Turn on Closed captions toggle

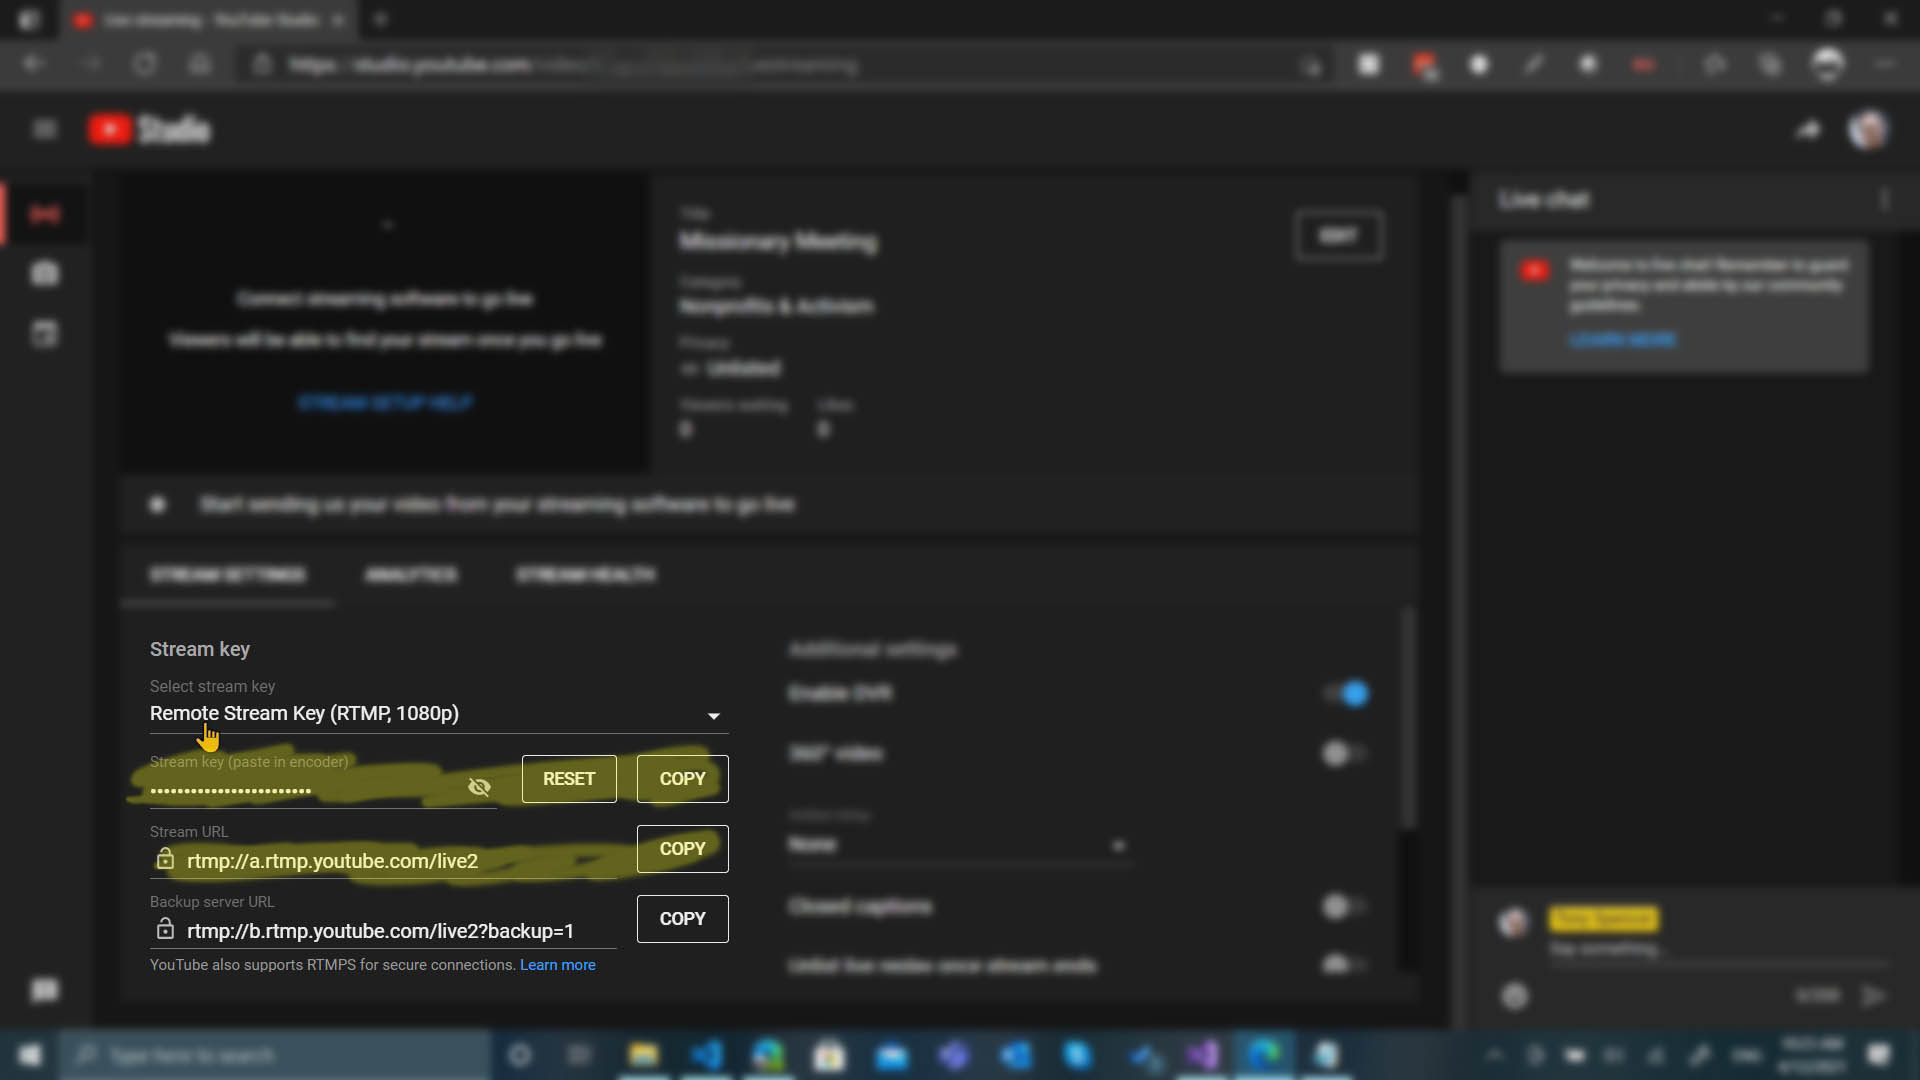click(1343, 906)
